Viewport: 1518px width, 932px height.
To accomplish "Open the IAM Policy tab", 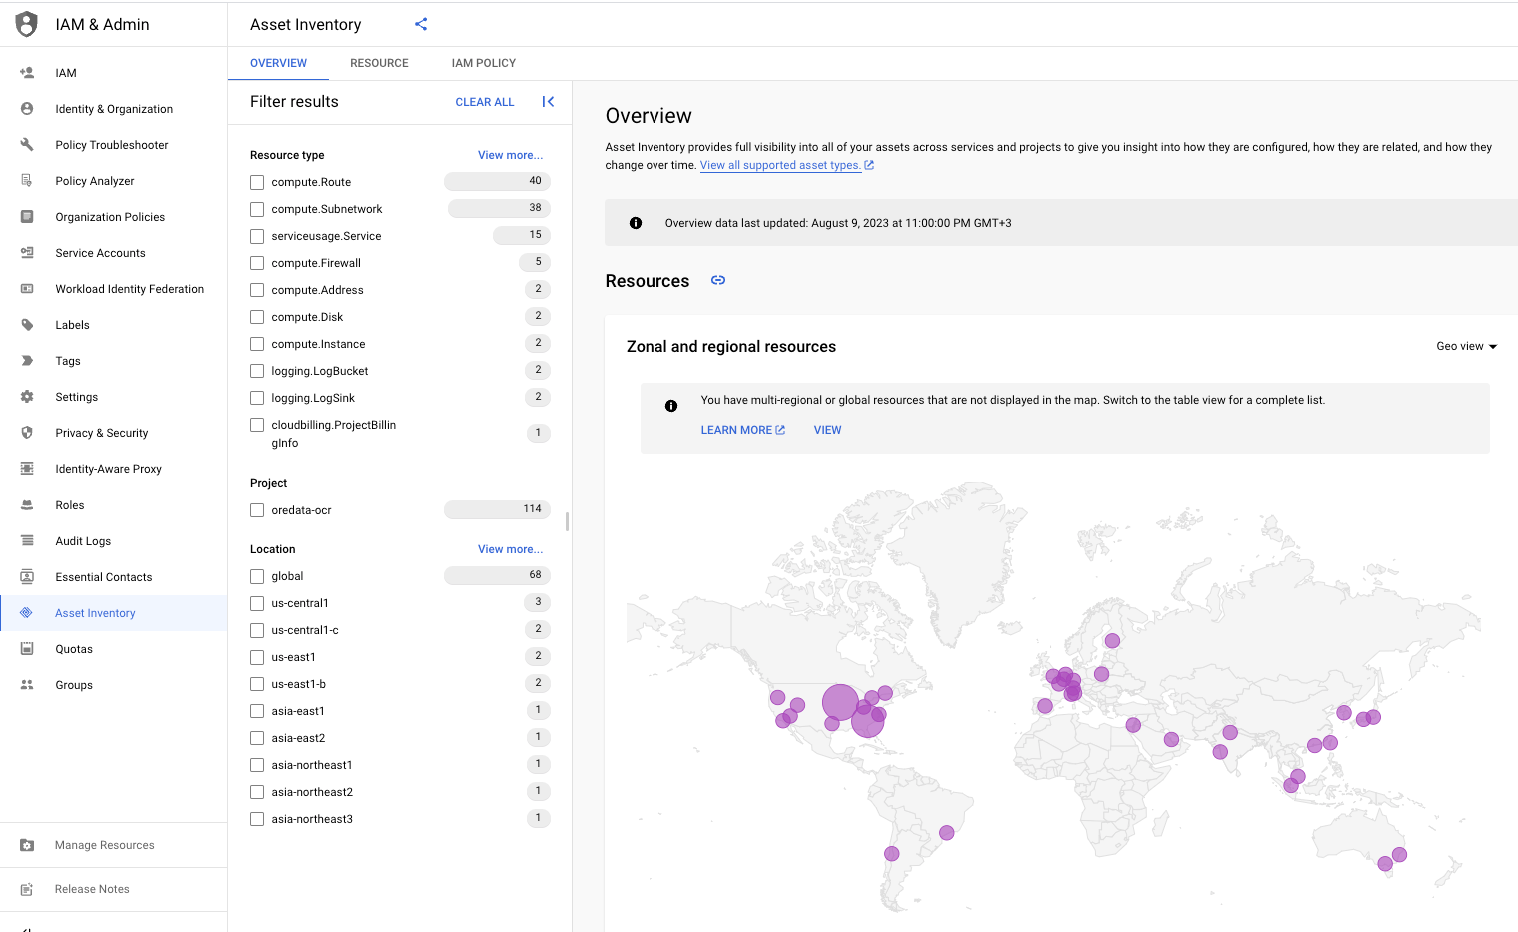I will [483, 63].
